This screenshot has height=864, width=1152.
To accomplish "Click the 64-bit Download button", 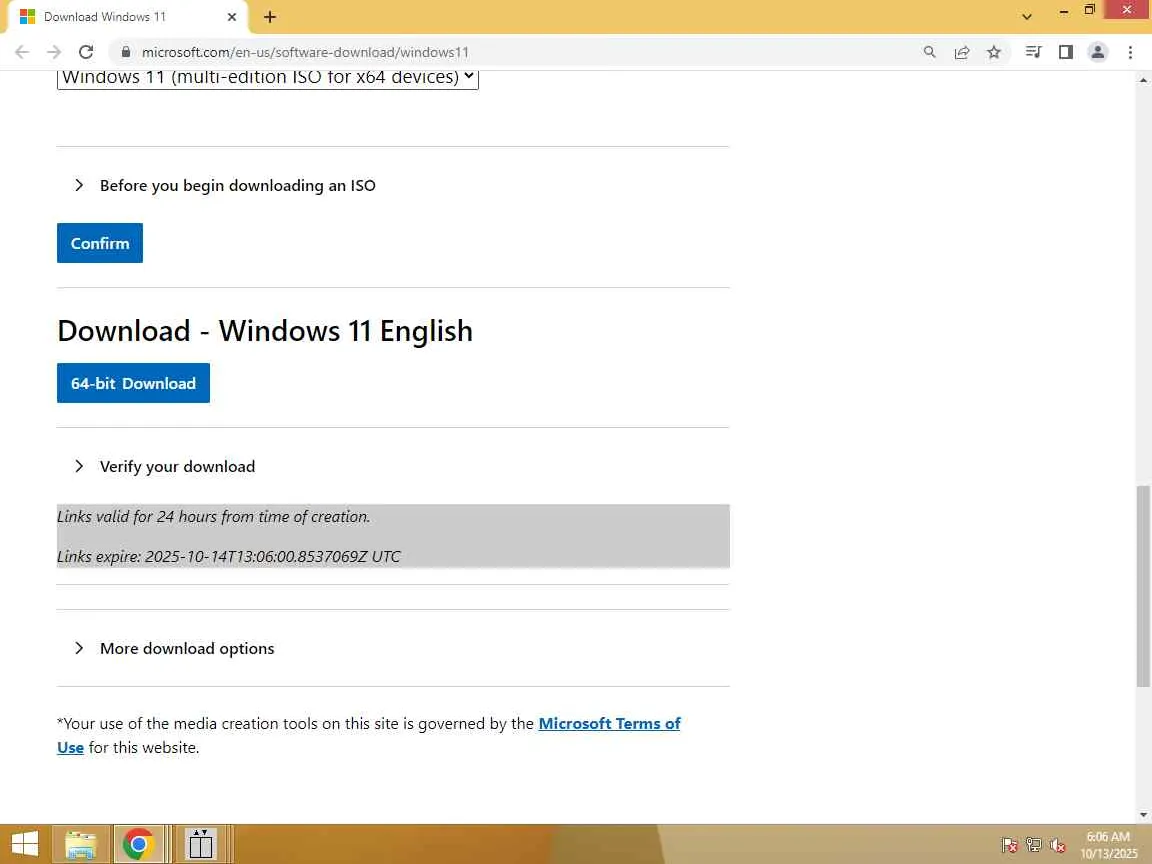I will 133,383.
